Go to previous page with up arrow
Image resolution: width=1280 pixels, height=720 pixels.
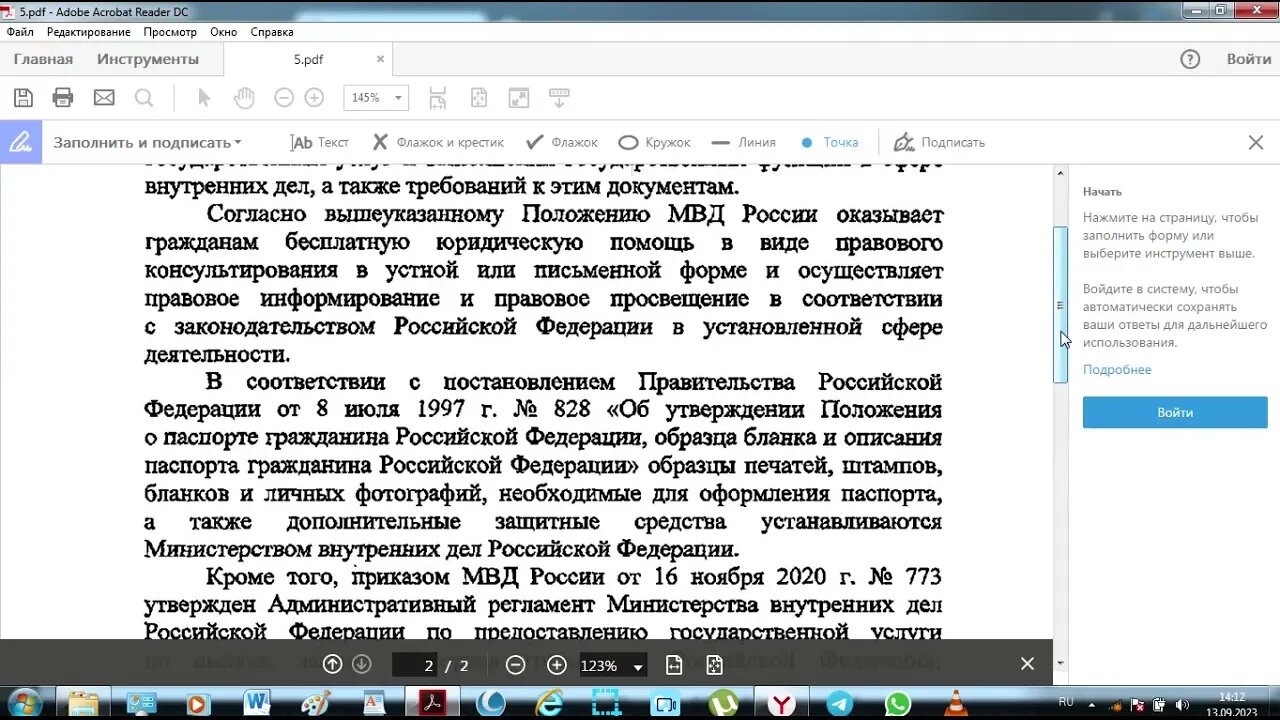tap(333, 665)
